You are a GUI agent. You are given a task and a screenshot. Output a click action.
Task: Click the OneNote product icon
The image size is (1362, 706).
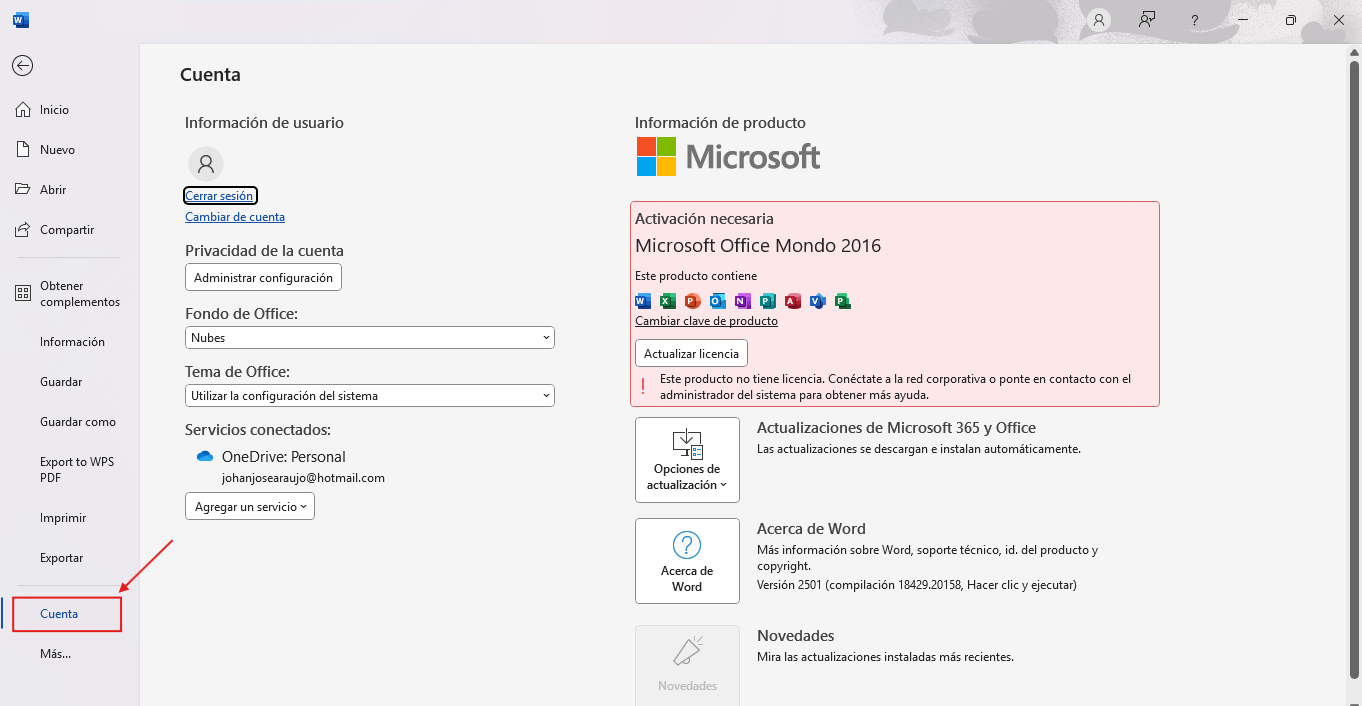click(x=742, y=301)
